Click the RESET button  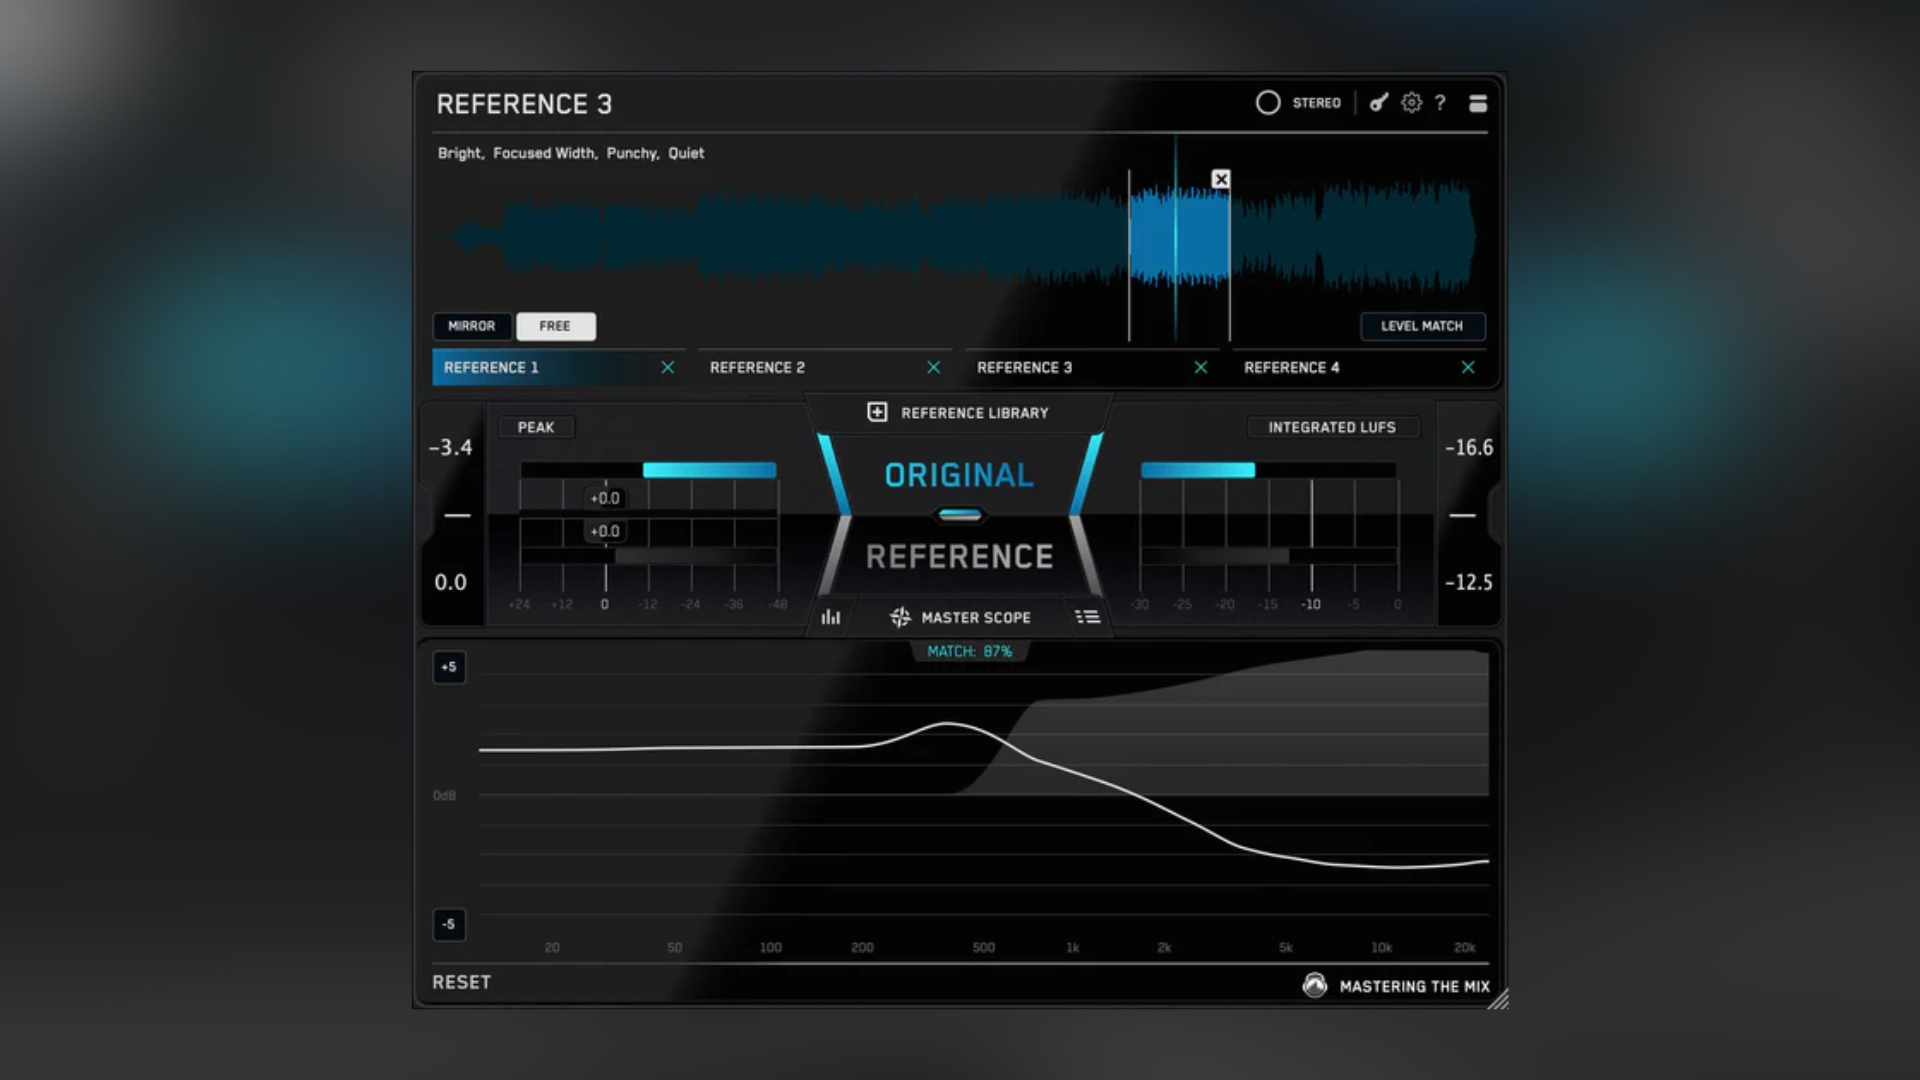point(462,982)
